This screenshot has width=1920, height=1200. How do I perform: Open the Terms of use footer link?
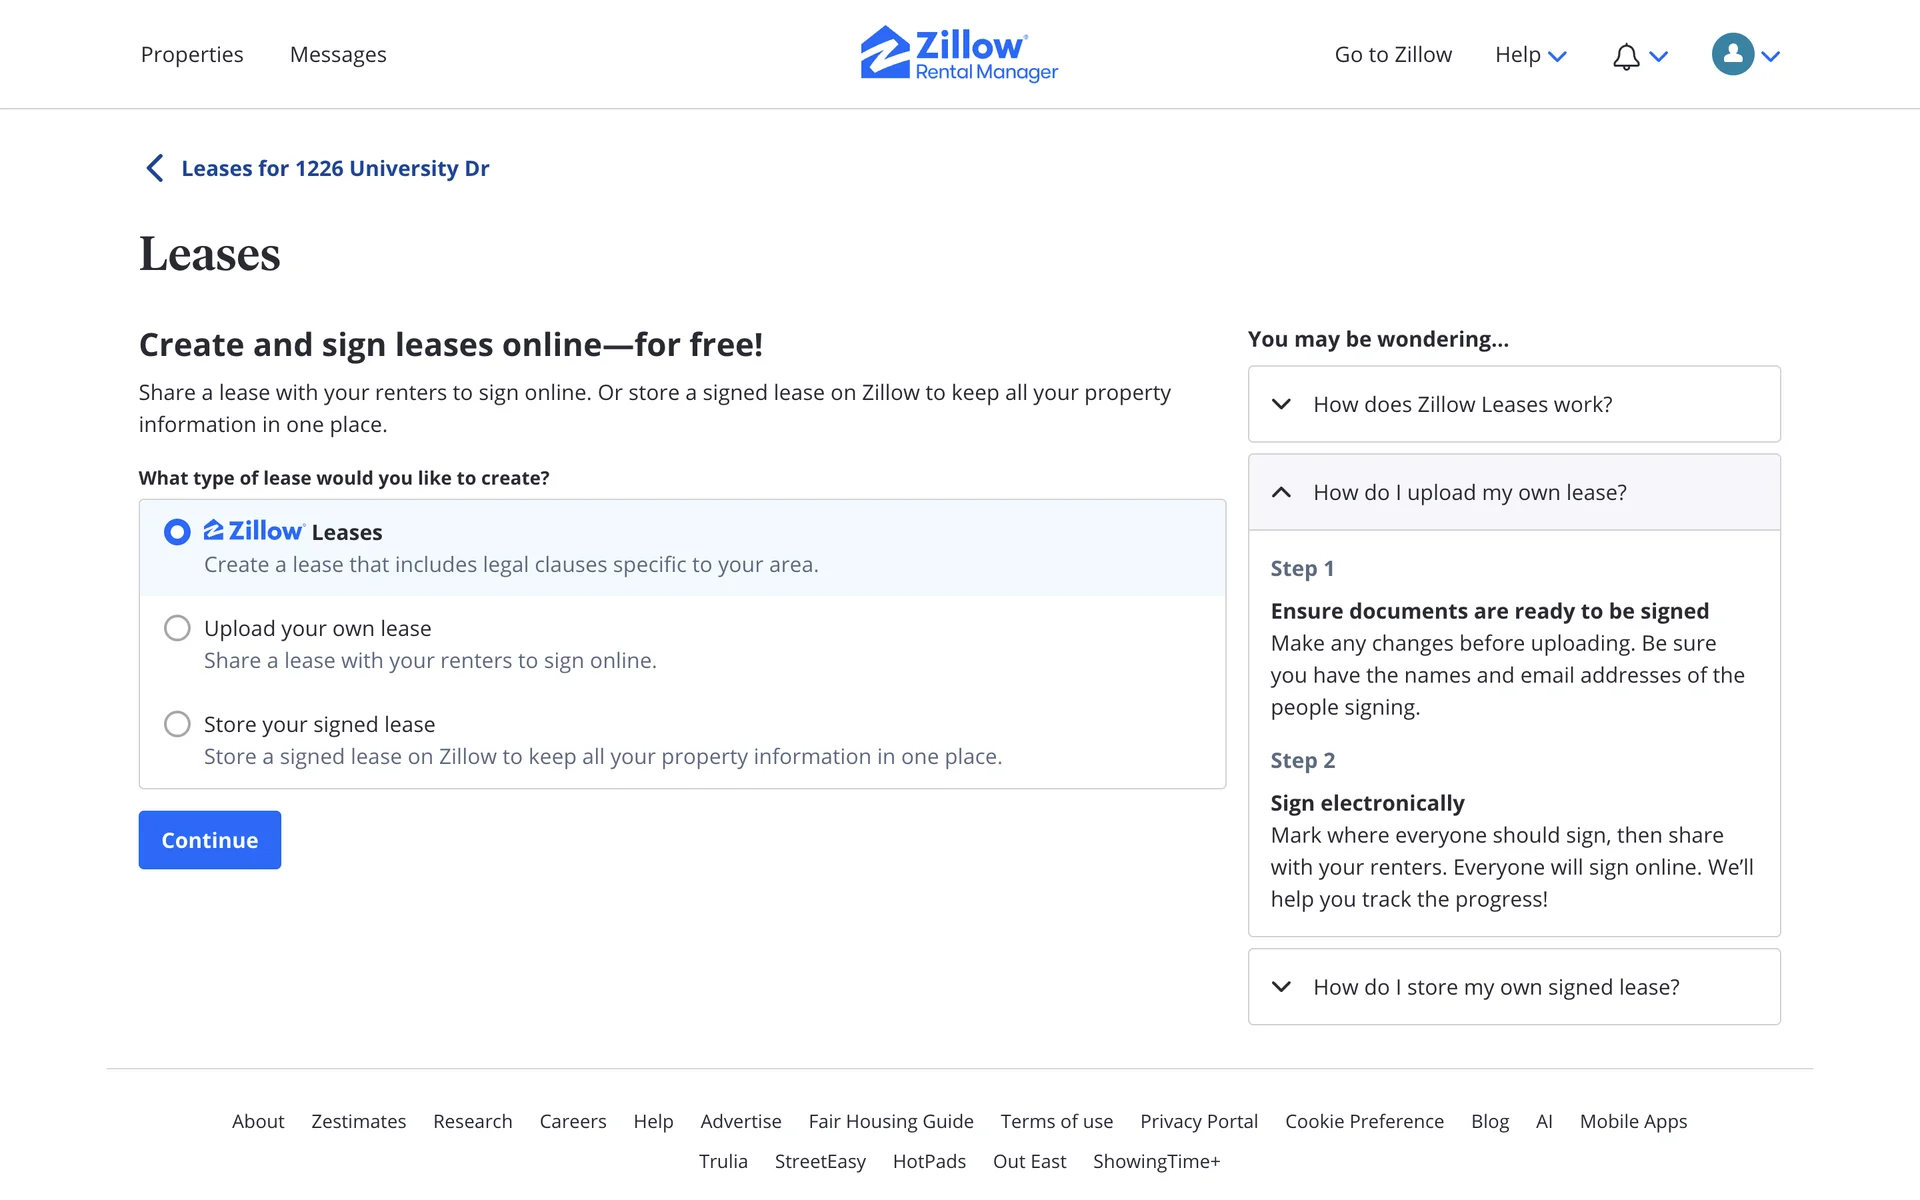(1057, 1121)
